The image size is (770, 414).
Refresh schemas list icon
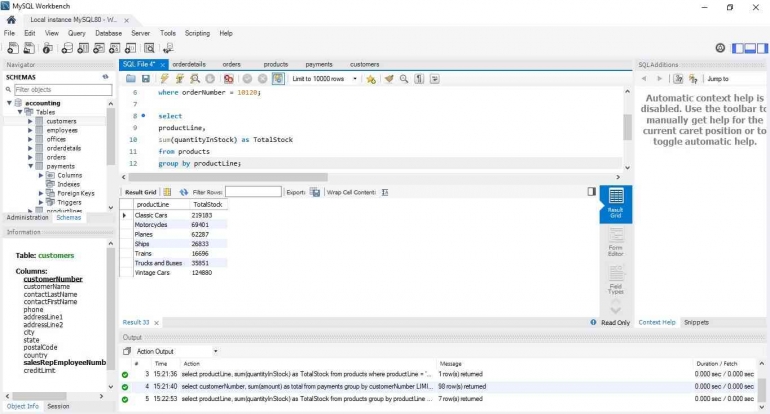tap(105, 77)
